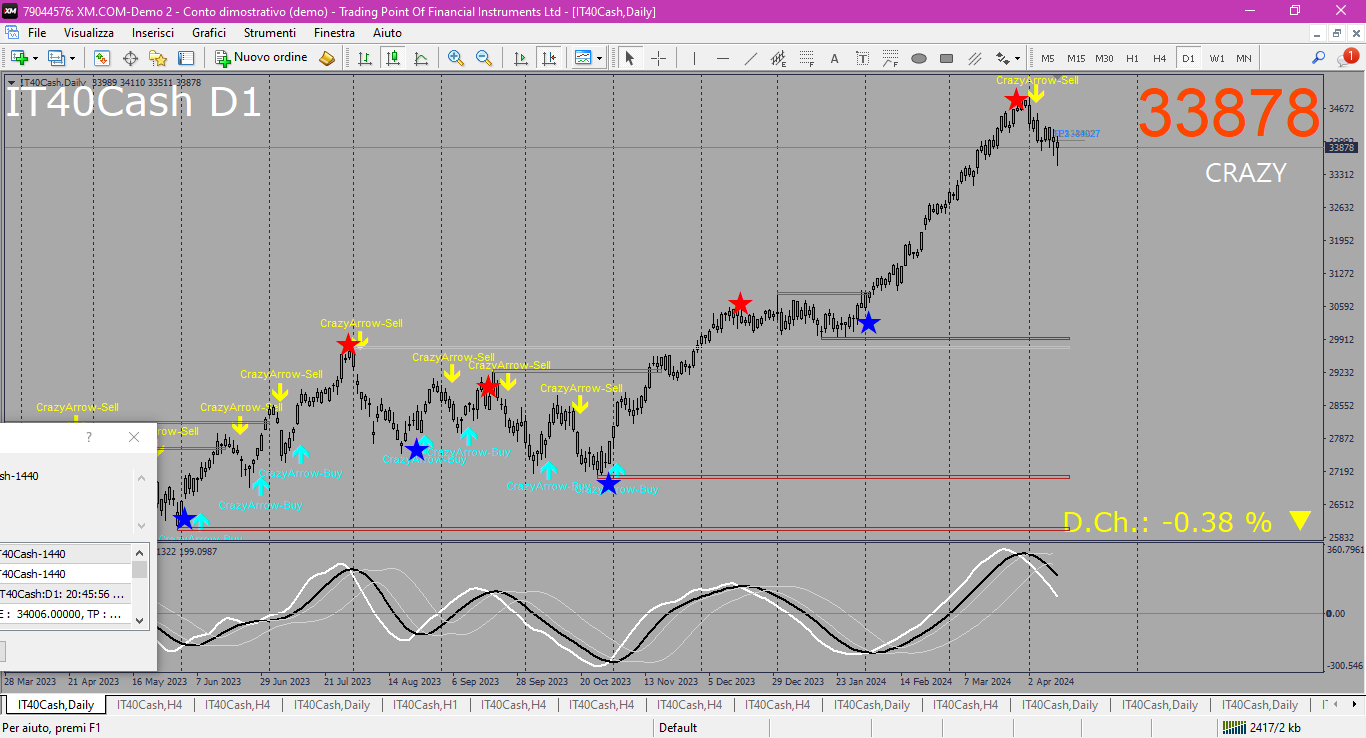
Task: Open the Inserisci menu
Action: (x=153, y=32)
